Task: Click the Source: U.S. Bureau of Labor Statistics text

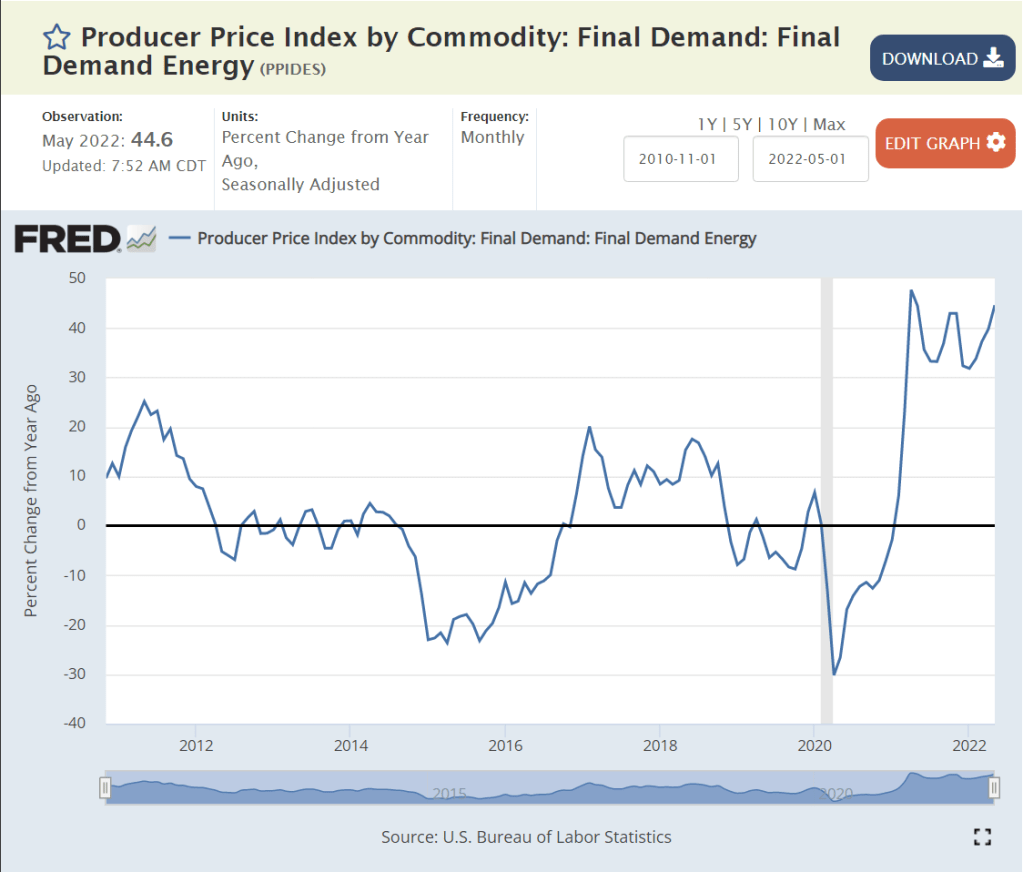Action: coord(526,837)
